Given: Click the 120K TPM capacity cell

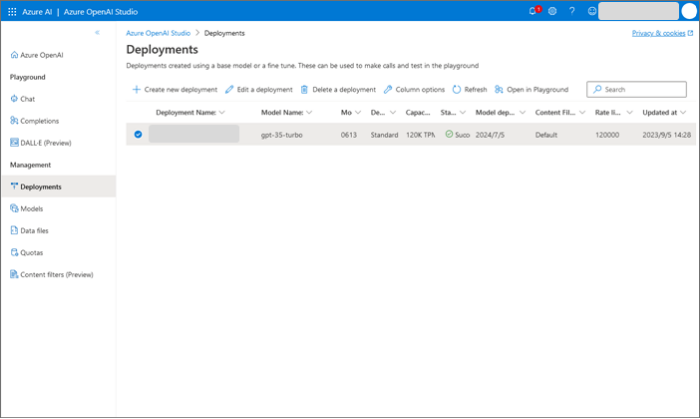Looking at the screenshot, I should click(x=420, y=135).
